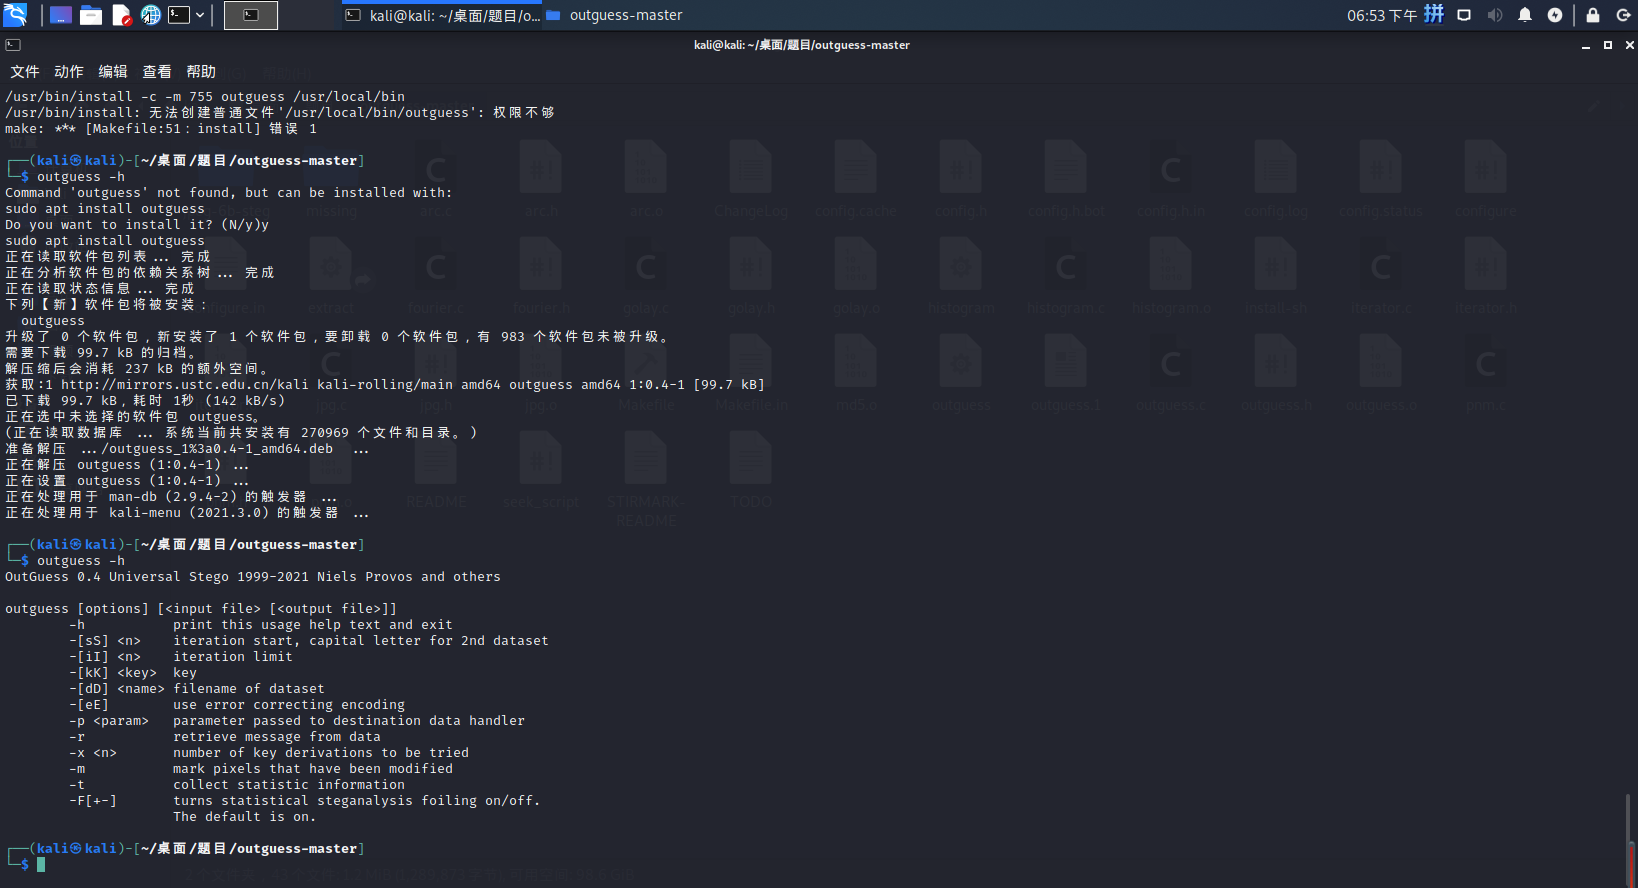This screenshot has height=888, width=1638.
Task: Open the power manager lightning icon
Action: [x=1555, y=15]
